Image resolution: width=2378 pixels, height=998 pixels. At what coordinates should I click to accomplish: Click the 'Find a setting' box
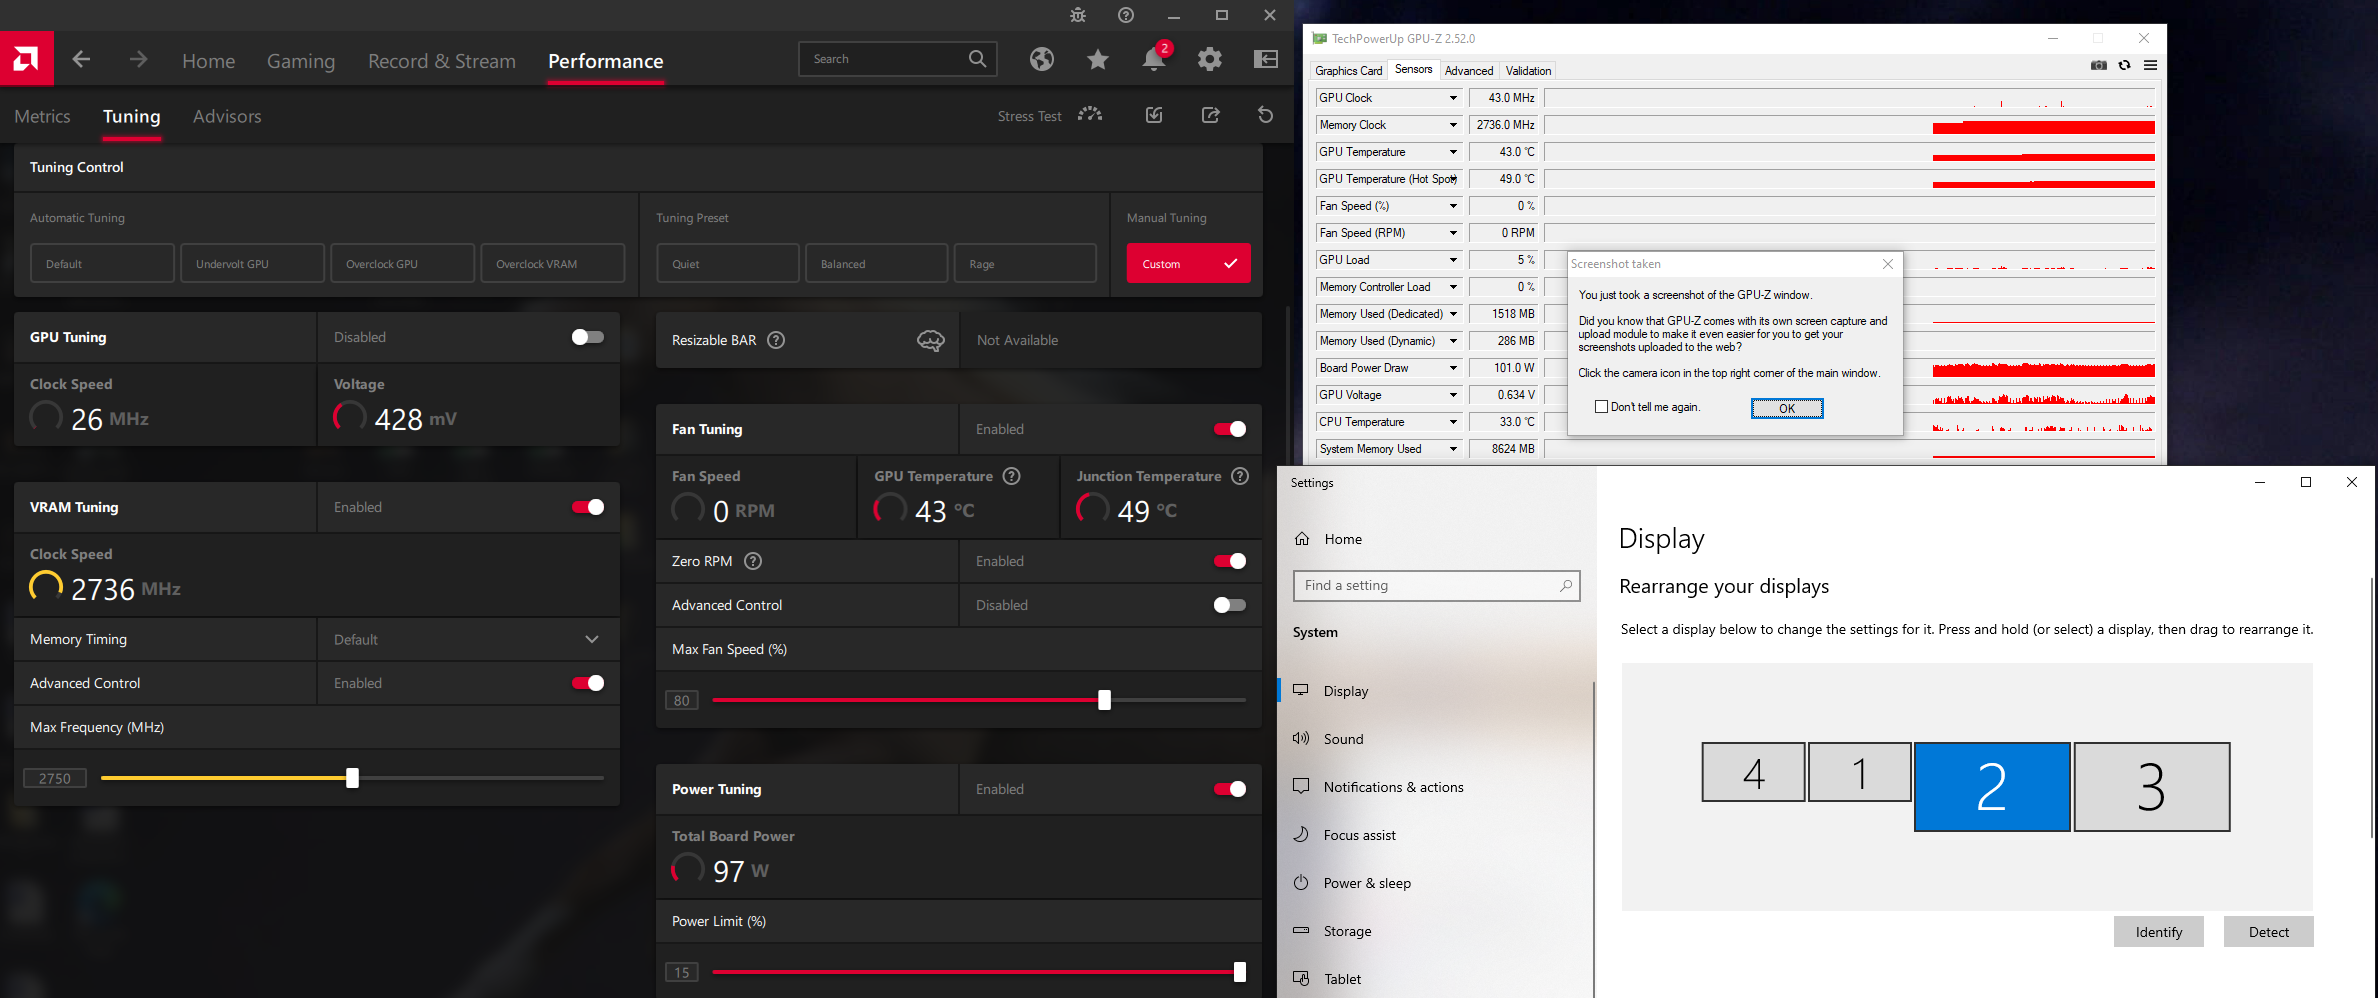pyautogui.click(x=1436, y=585)
